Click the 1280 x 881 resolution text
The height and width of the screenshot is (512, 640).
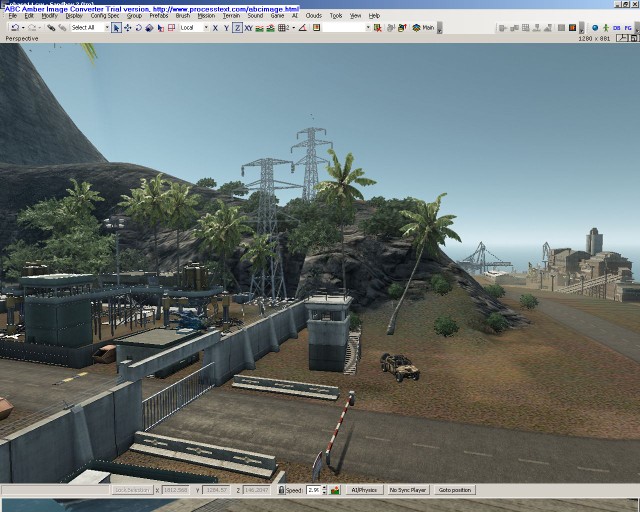click(594, 39)
